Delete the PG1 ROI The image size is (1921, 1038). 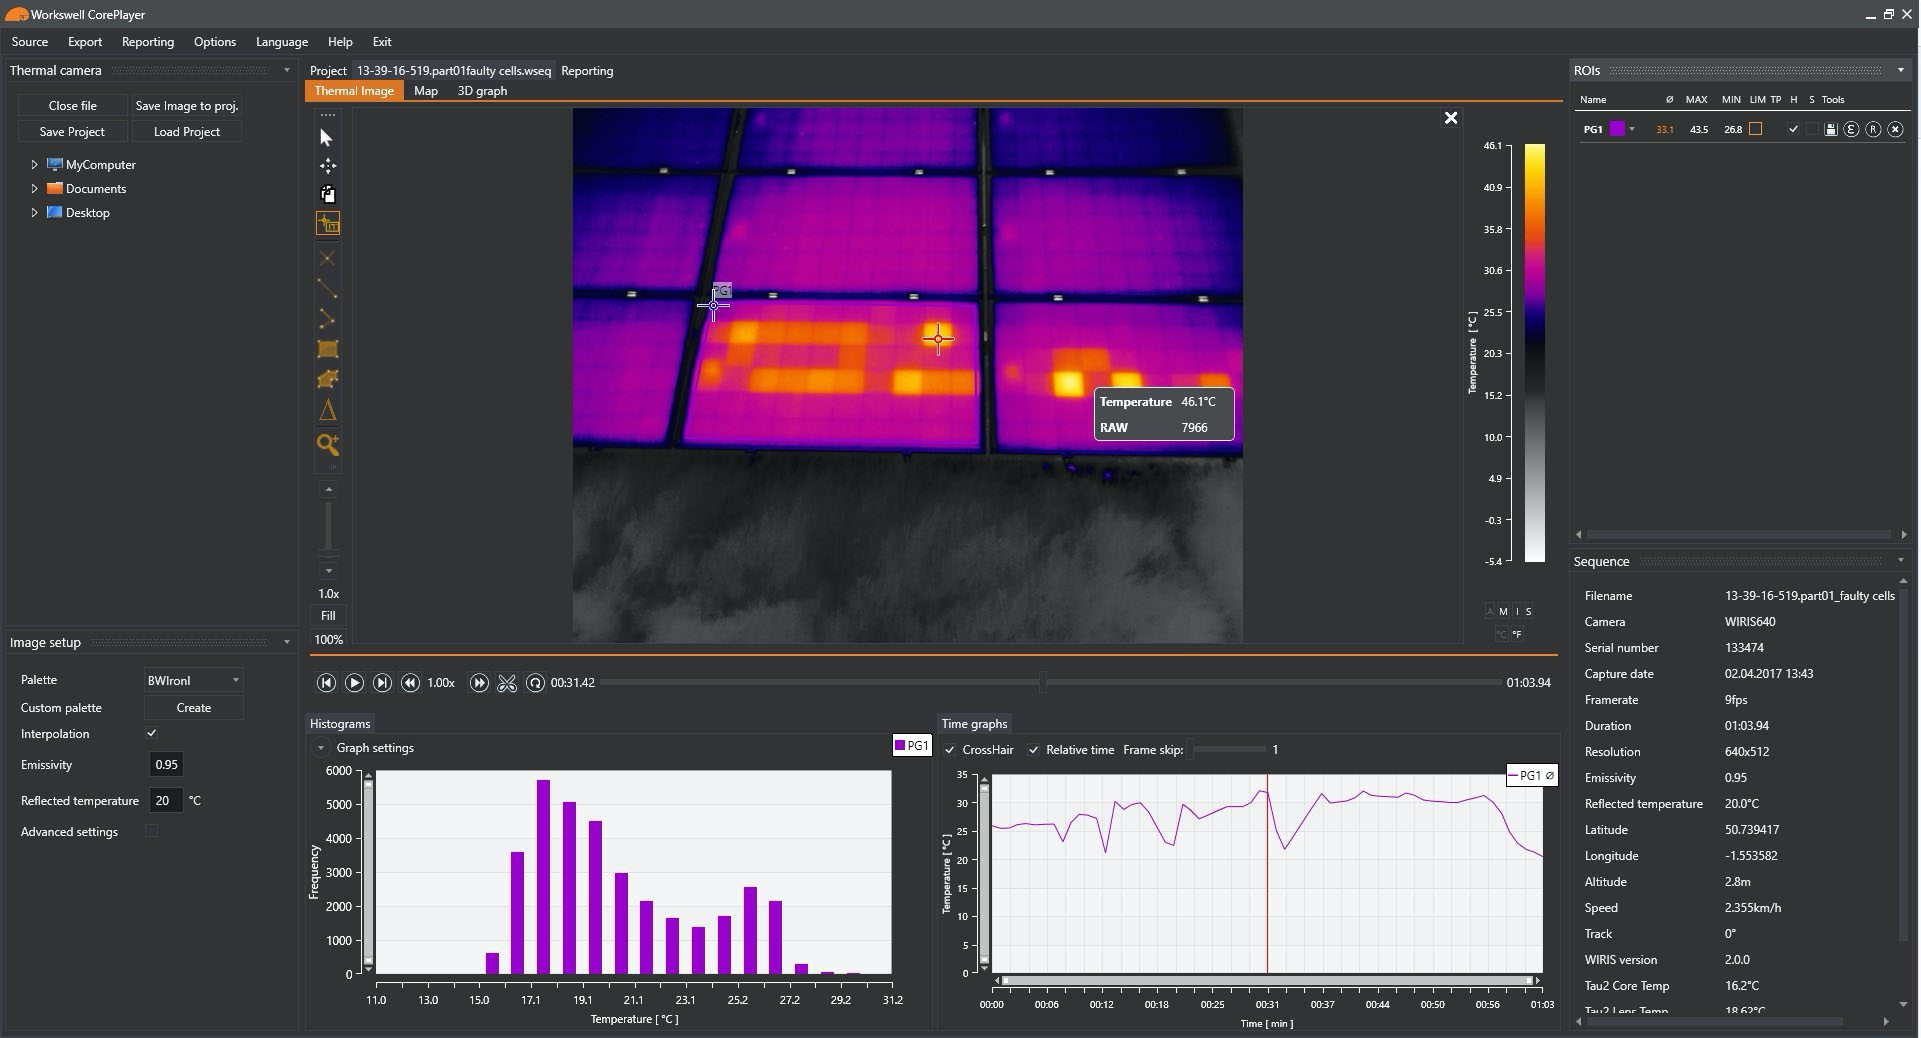[x=1895, y=129]
